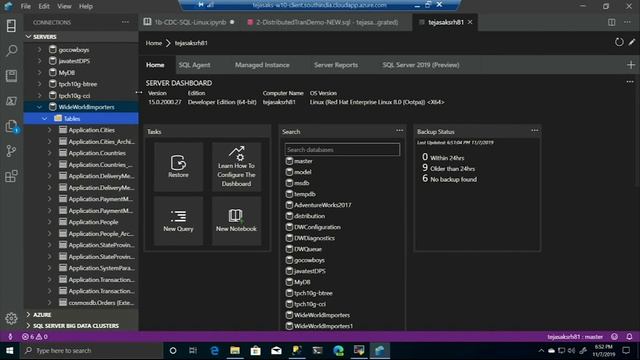Screen dimensions: 640x360
Task: Select the Application.Countries table
Action: (x=97, y=153)
